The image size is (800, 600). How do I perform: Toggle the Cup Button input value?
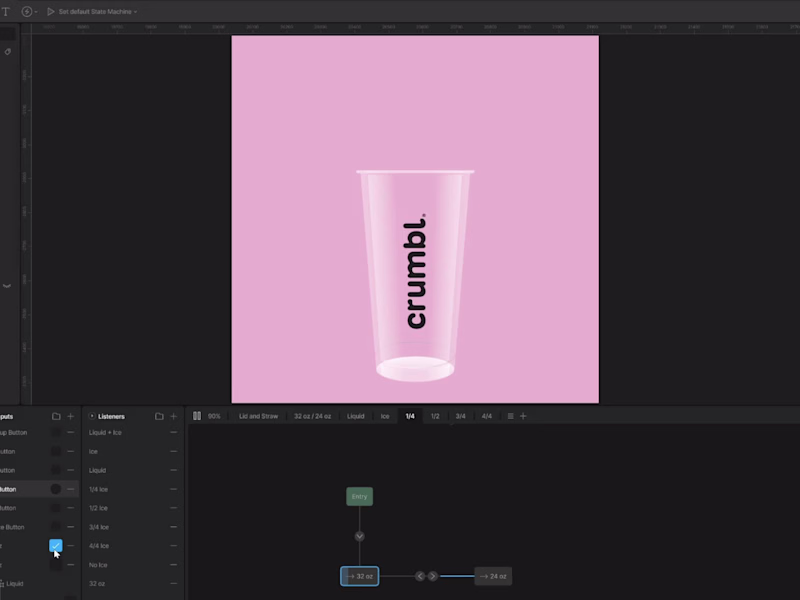pyautogui.click(x=57, y=432)
